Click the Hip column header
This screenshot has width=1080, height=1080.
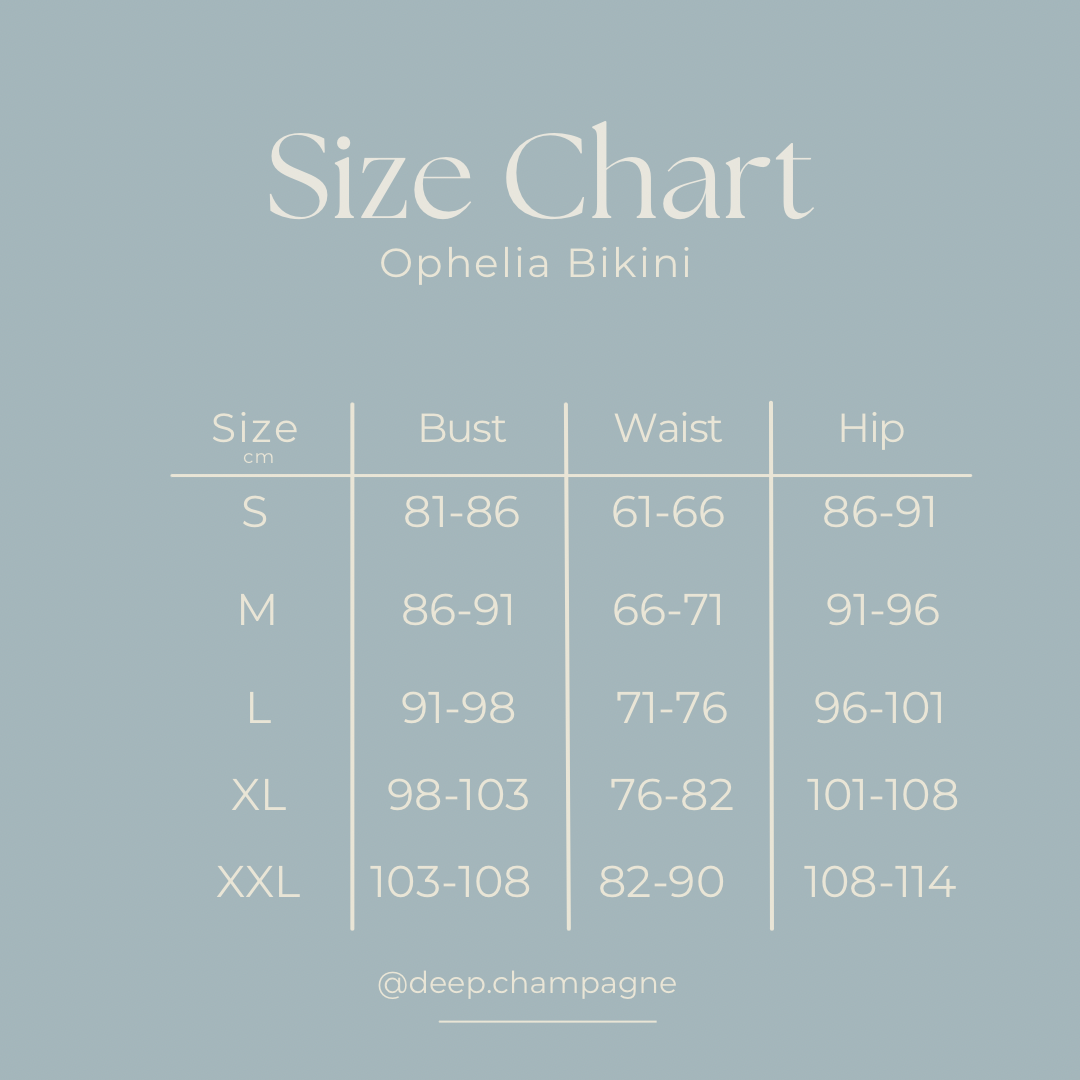click(x=871, y=431)
